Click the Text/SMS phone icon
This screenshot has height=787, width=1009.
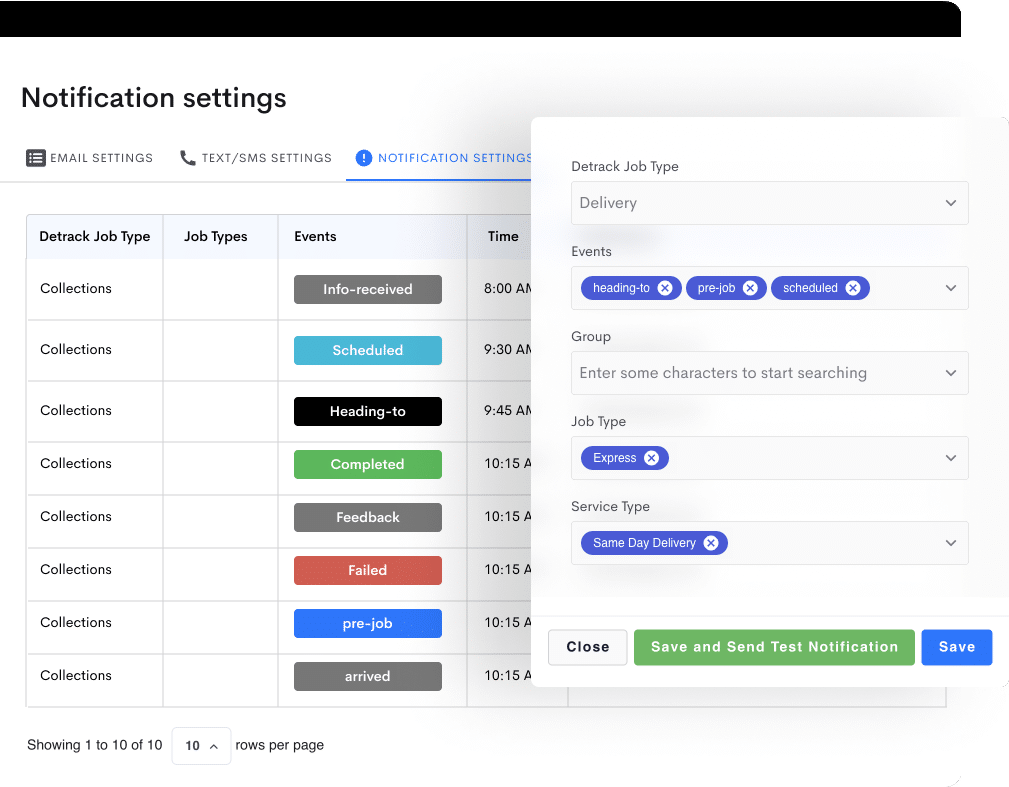tap(187, 158)
